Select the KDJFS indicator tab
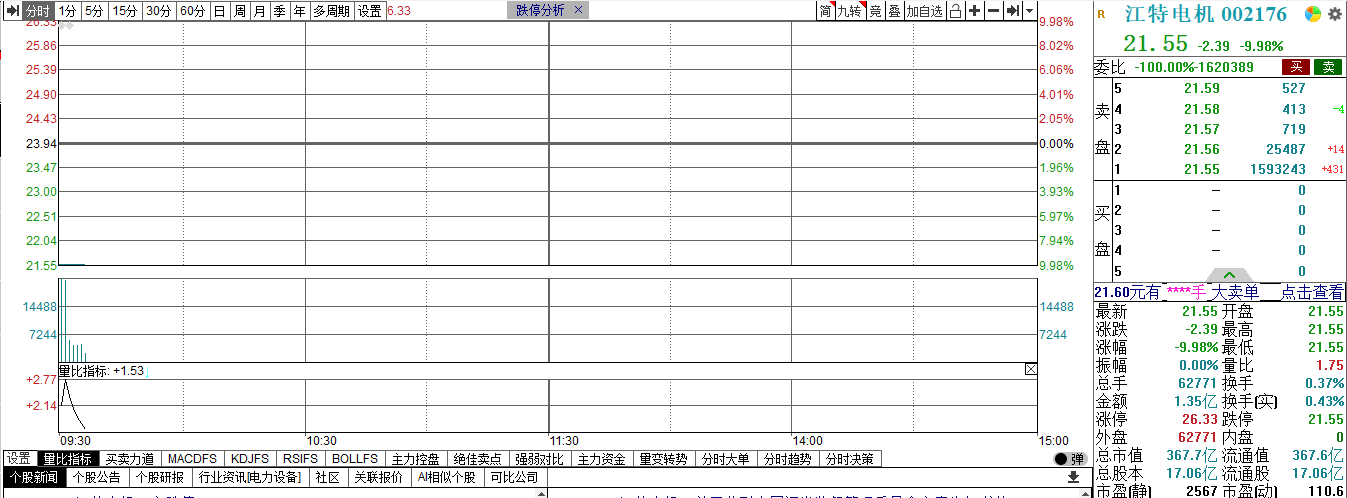The width and height of the screenshot is (1347, 498). pos(250,459)
